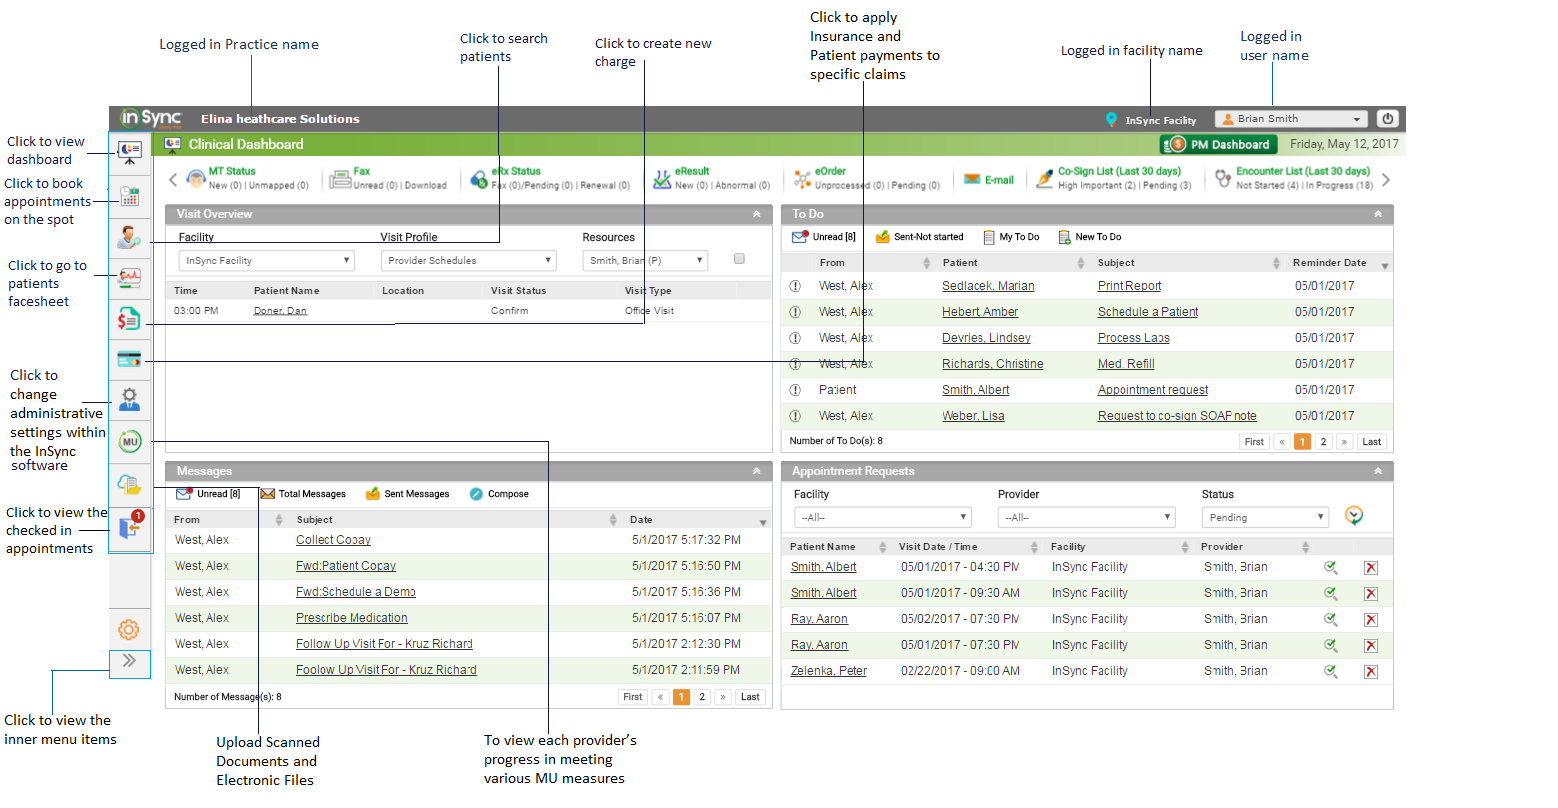Collapse the To Do panel
This screenshot has width=1558, height=808.
pos(1378,214)
